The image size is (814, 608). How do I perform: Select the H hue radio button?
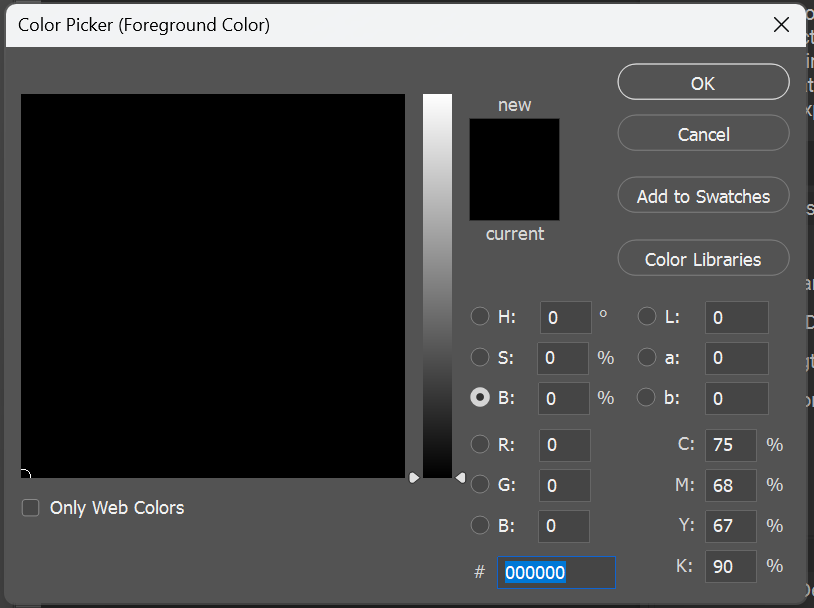click(480, 317)
